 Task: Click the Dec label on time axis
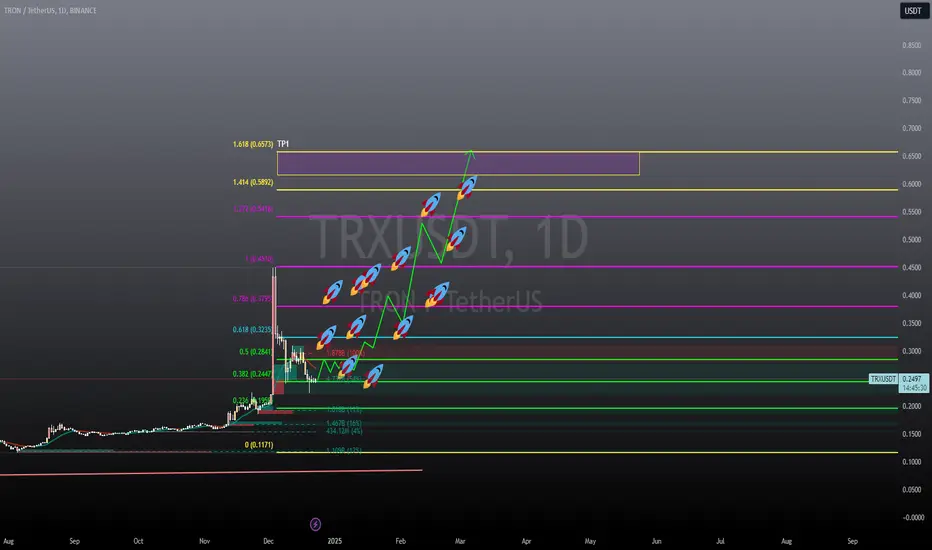(x=268, y=541)
